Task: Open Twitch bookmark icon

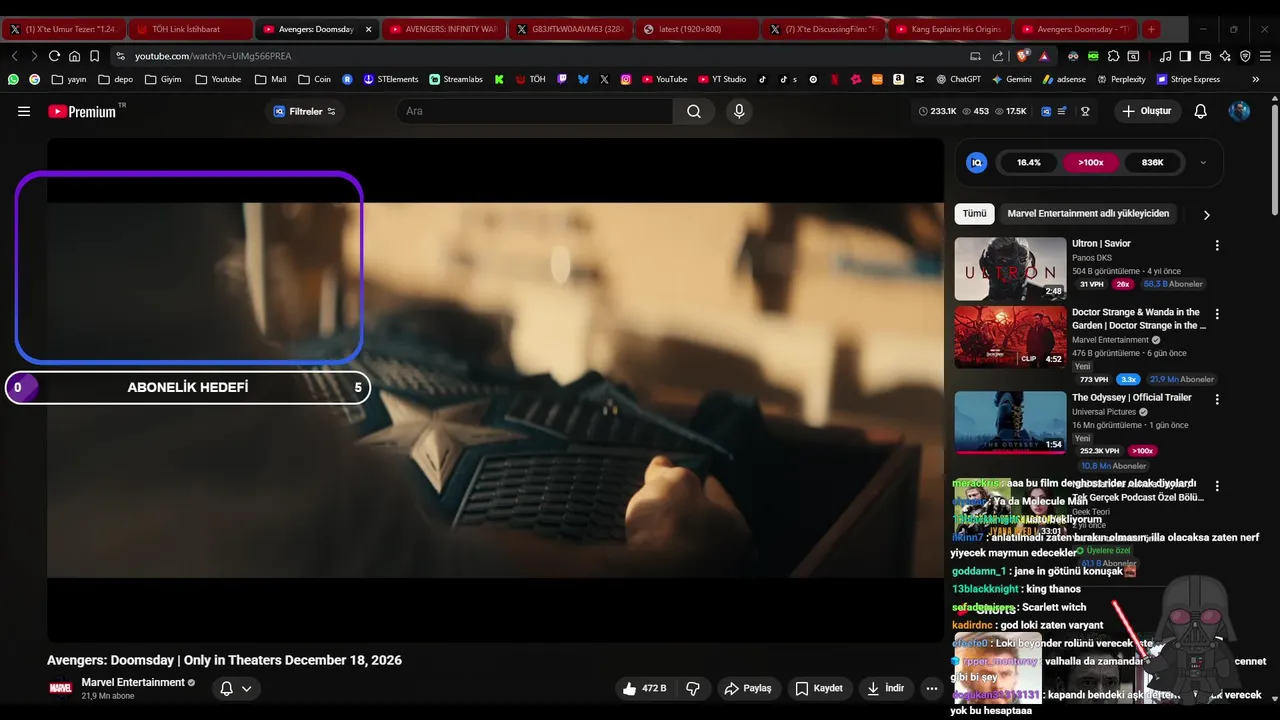Action: pos(562,79)
